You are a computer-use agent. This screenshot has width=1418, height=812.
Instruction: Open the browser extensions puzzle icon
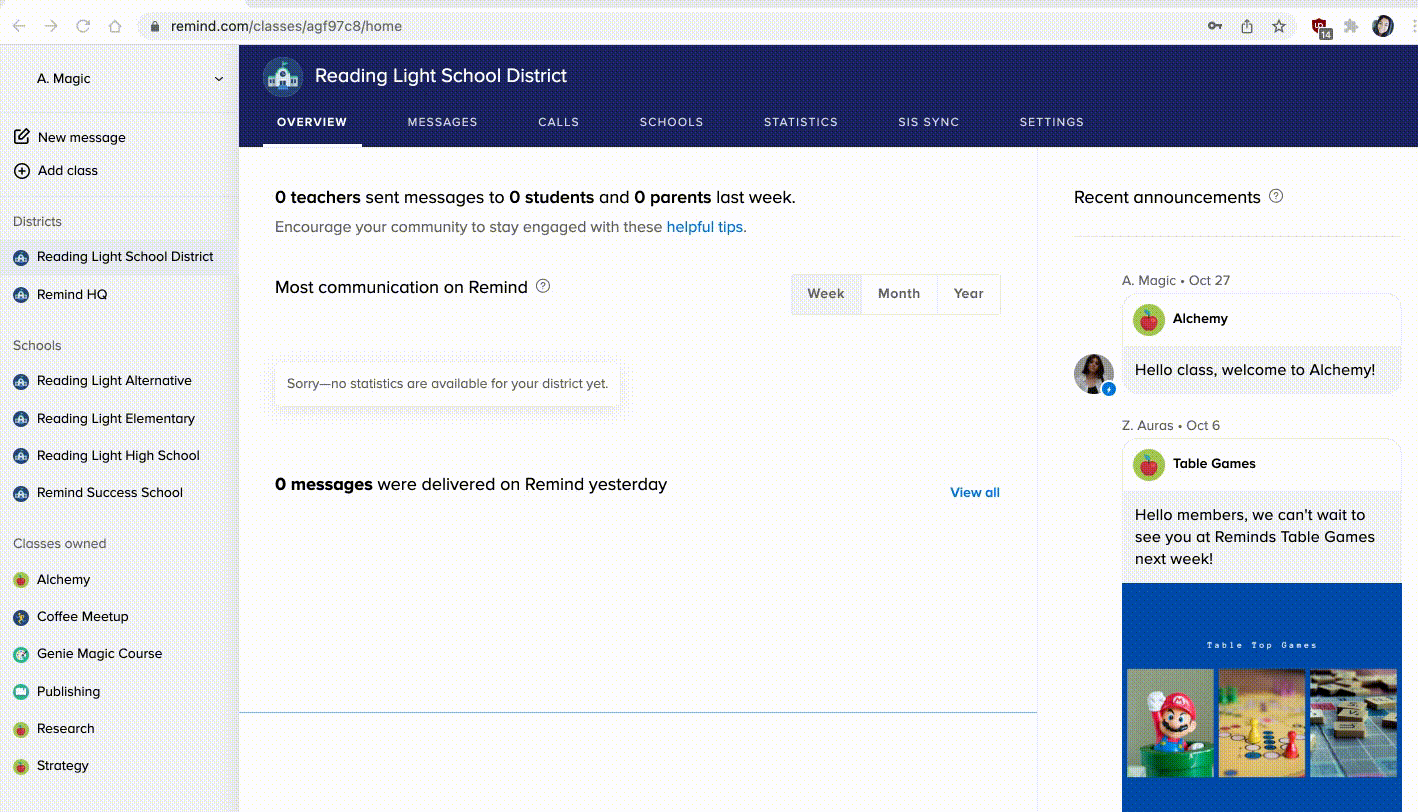point(1351,26)
